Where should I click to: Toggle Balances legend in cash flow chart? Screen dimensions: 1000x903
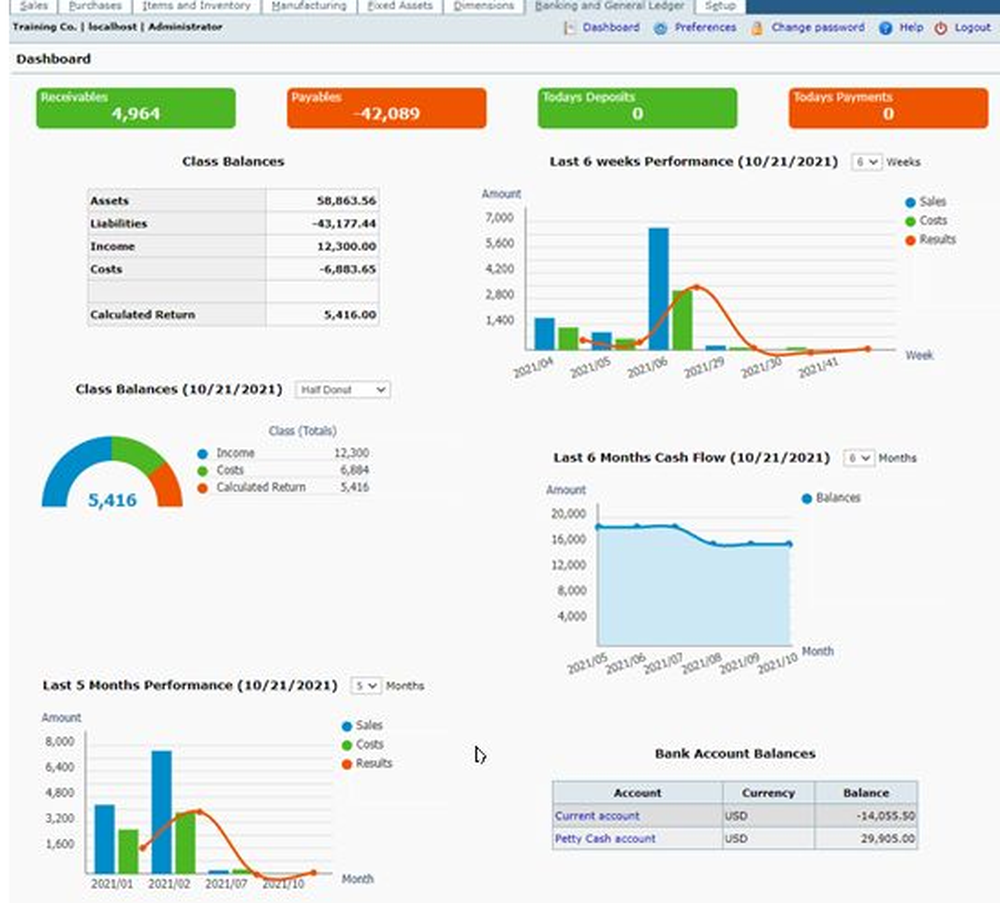coord(831,498)
